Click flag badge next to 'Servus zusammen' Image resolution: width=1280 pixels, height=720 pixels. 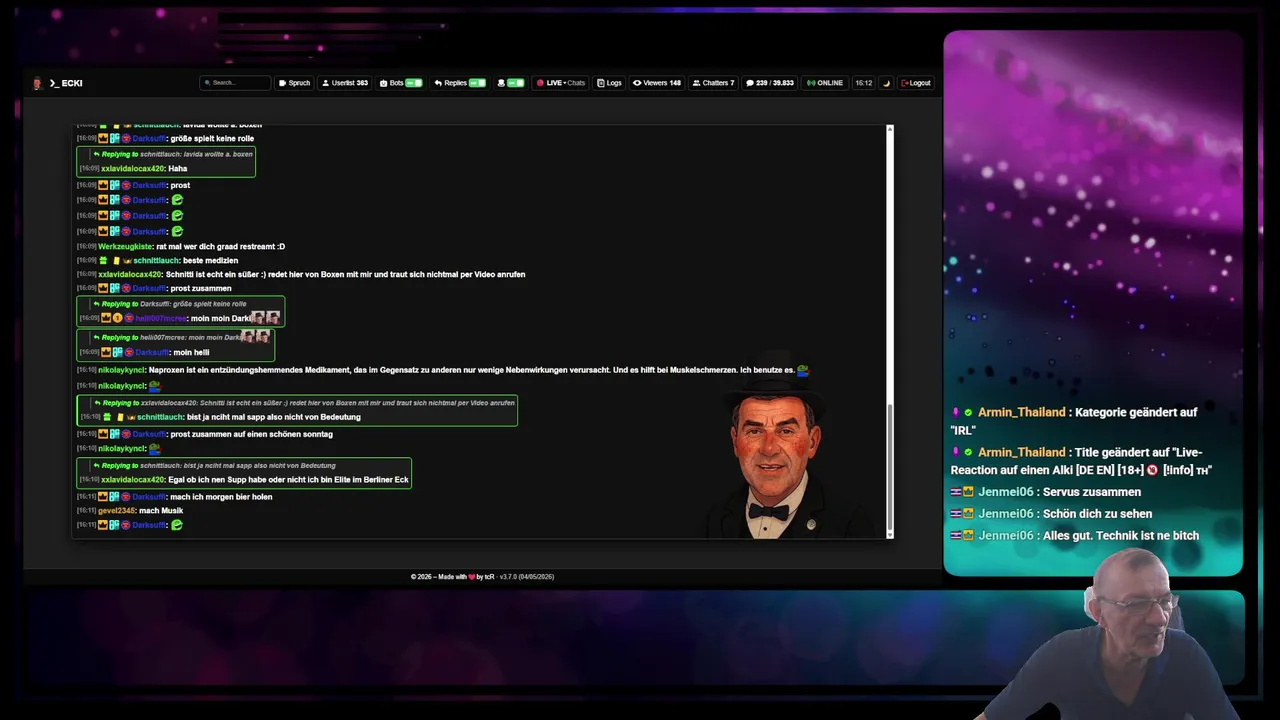coord(956,492)
